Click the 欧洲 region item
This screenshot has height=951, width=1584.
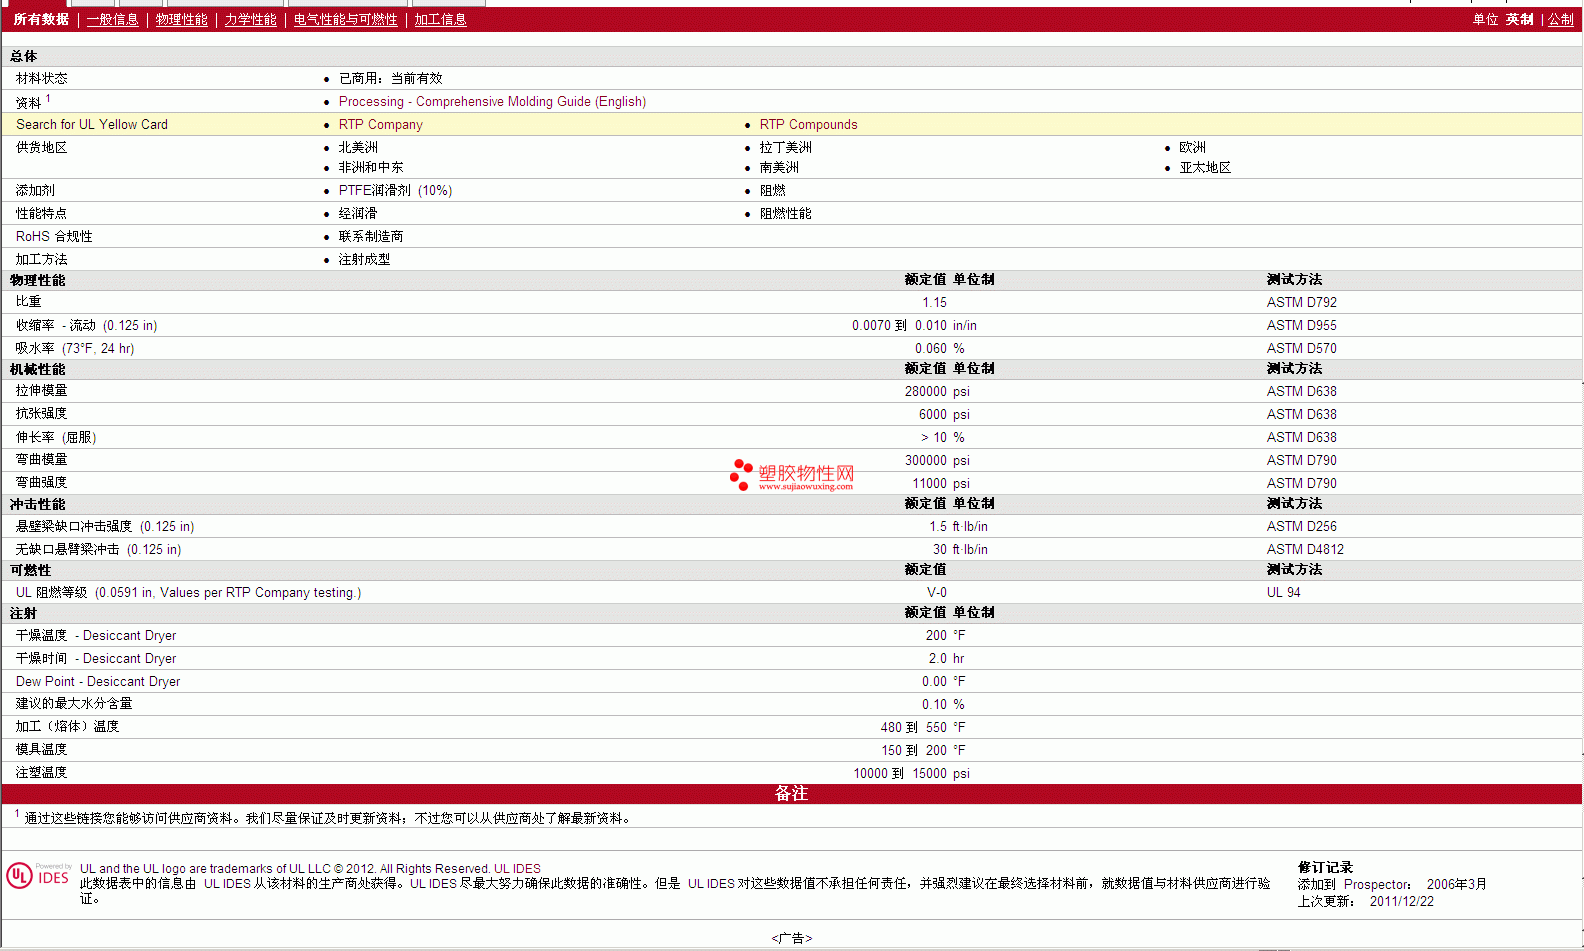coord(1192,147)
